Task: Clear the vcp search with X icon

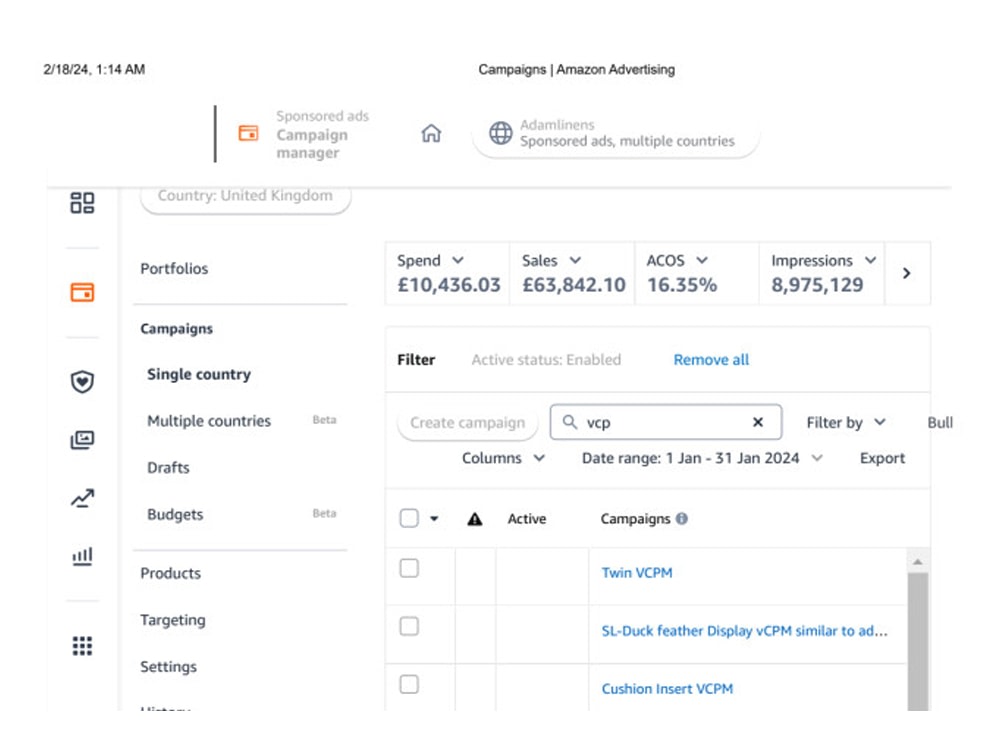Action: (x=758, y=422)
